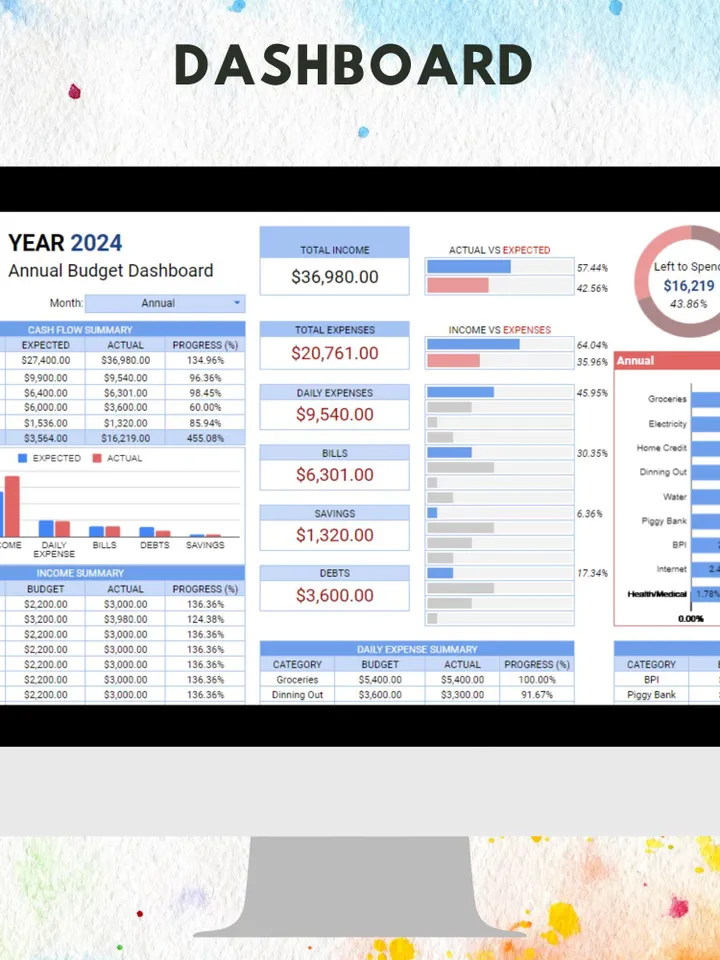
Task: Click the Home Credit chart label
Action: 661,448
